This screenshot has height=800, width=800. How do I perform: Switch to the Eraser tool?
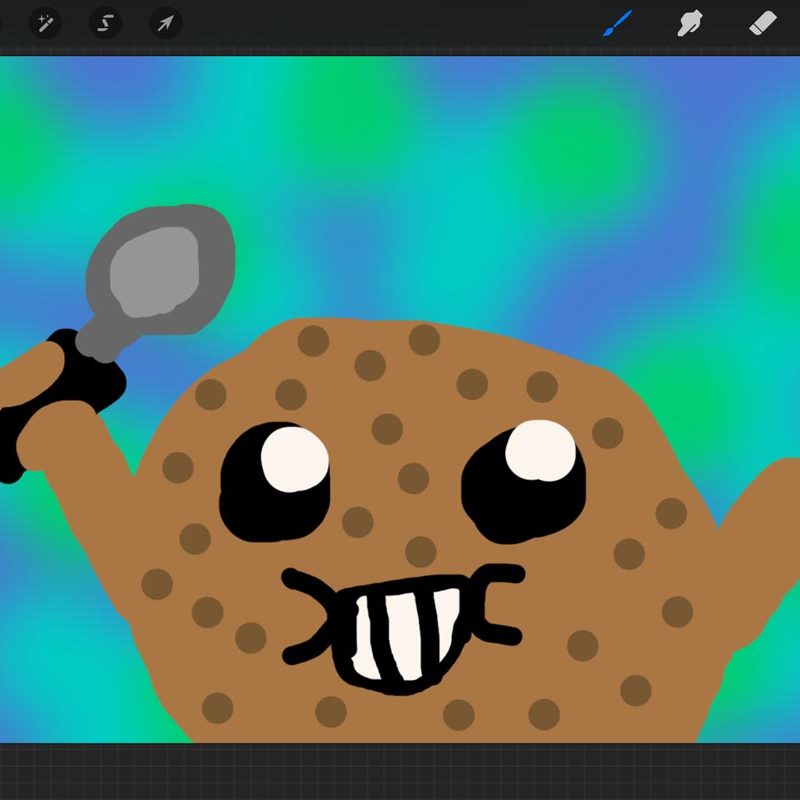tap(763, 23)
